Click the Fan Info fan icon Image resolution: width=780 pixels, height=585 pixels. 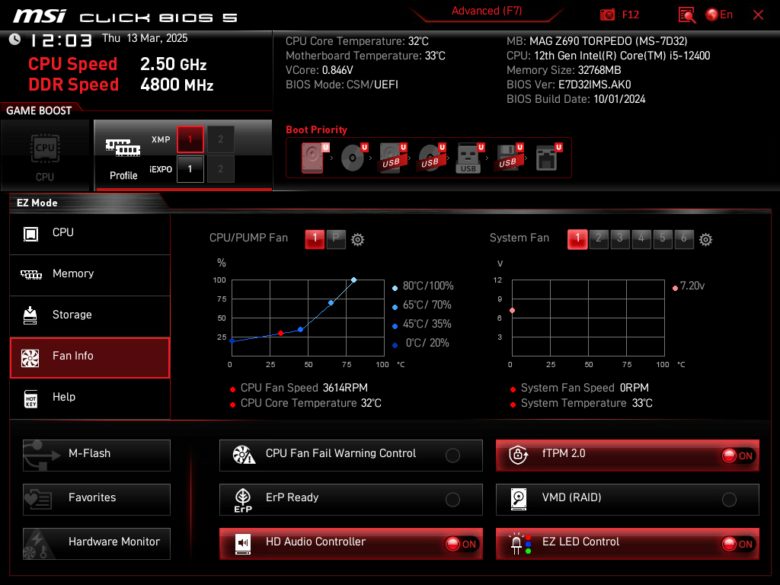pyautogui.click(x=30, y=358)
